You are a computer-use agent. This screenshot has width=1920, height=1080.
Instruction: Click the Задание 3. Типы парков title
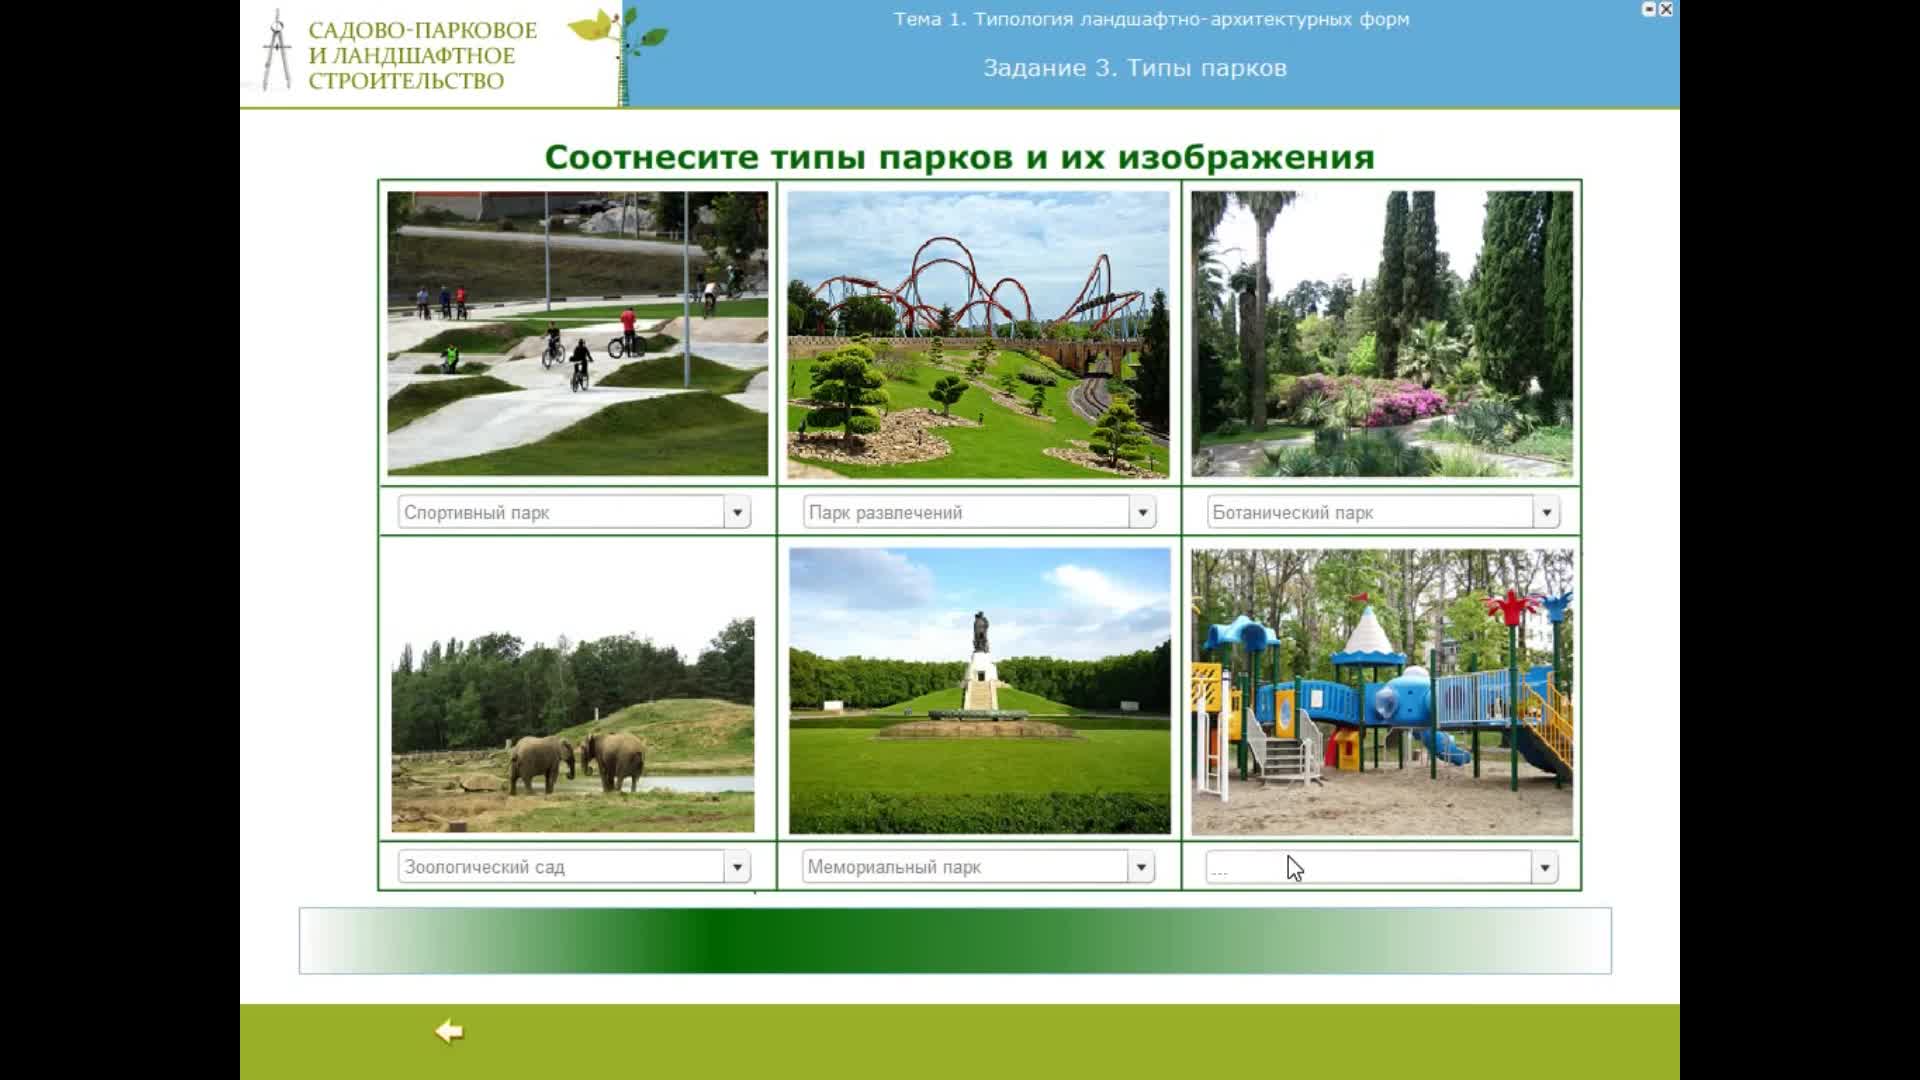[x=1134, y=68]
